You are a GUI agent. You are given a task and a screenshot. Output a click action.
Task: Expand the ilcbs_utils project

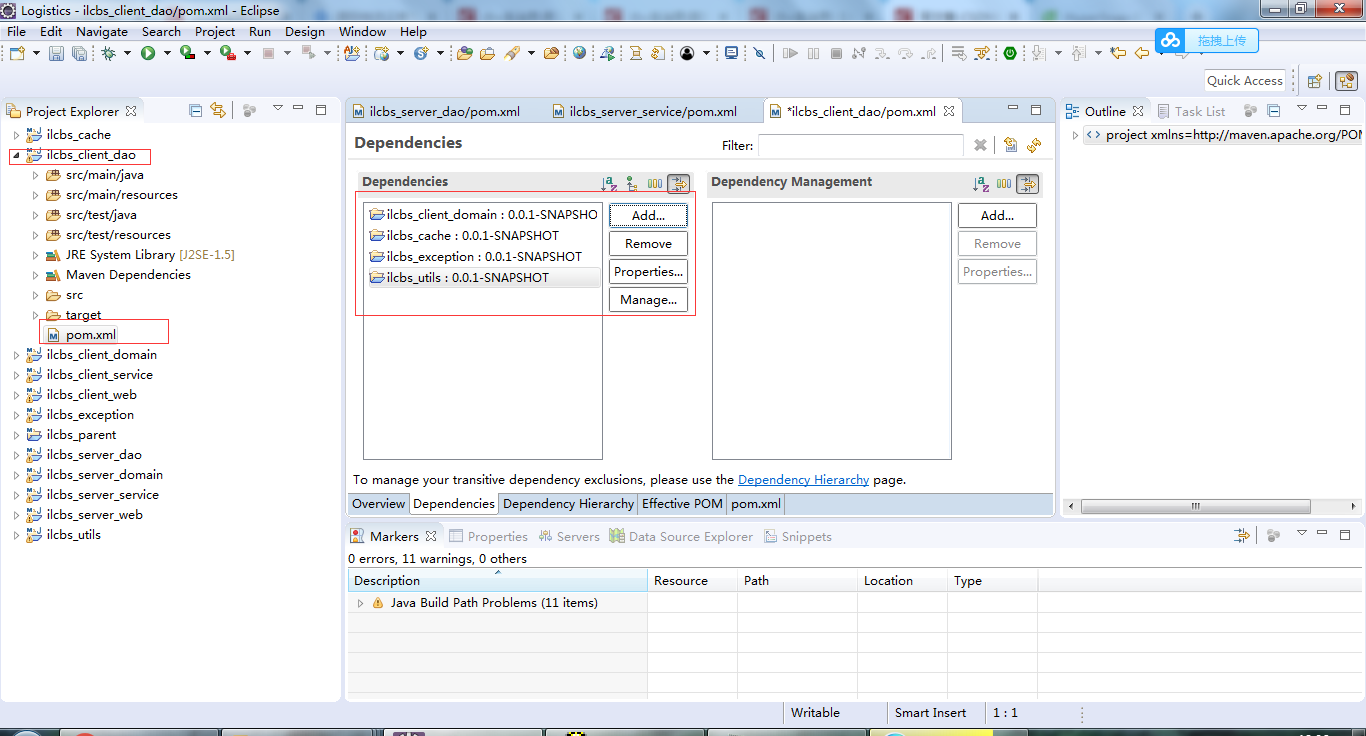16,535
